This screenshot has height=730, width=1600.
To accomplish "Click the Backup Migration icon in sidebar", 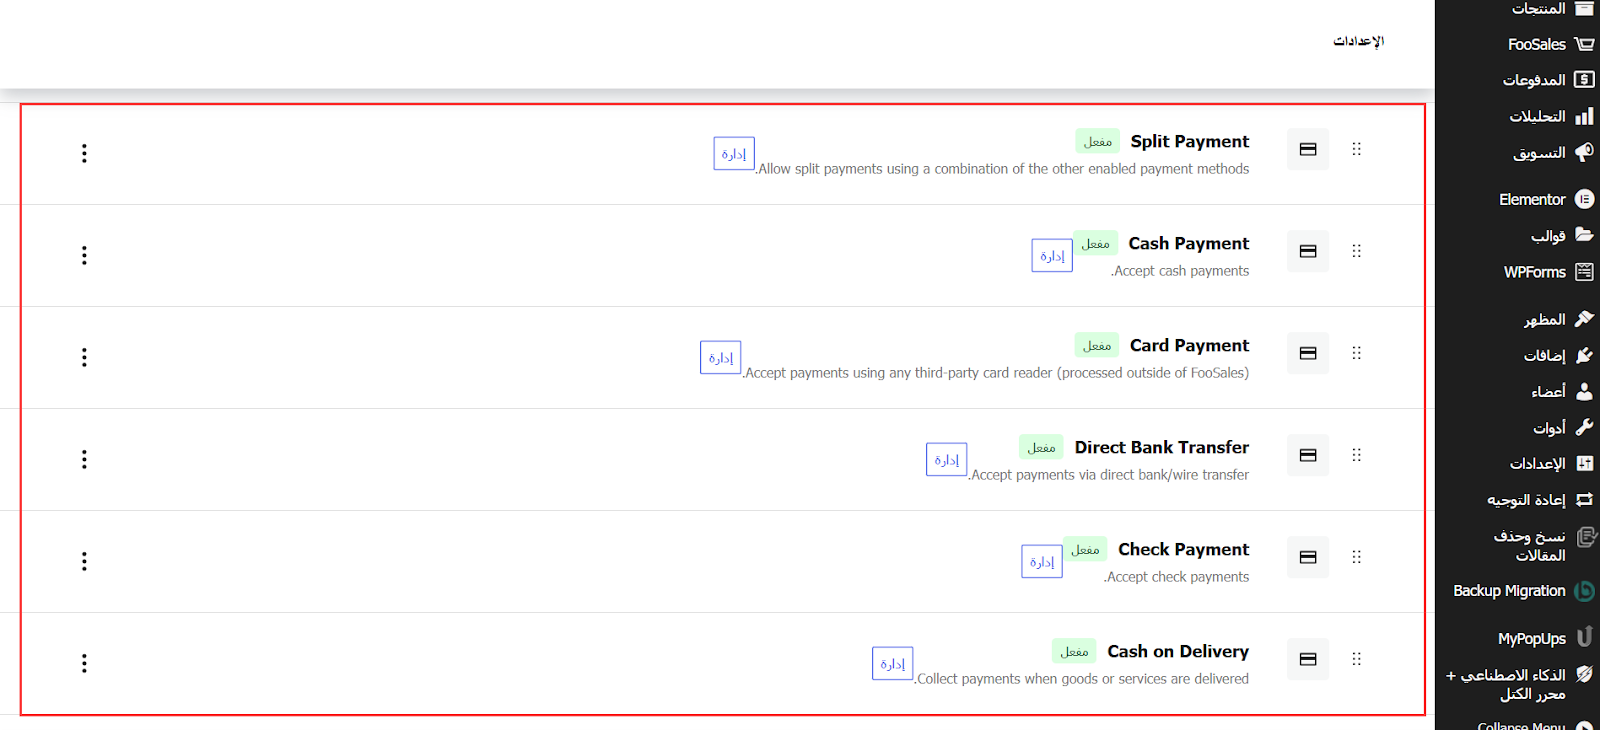I will click(x=1584, y=591).
